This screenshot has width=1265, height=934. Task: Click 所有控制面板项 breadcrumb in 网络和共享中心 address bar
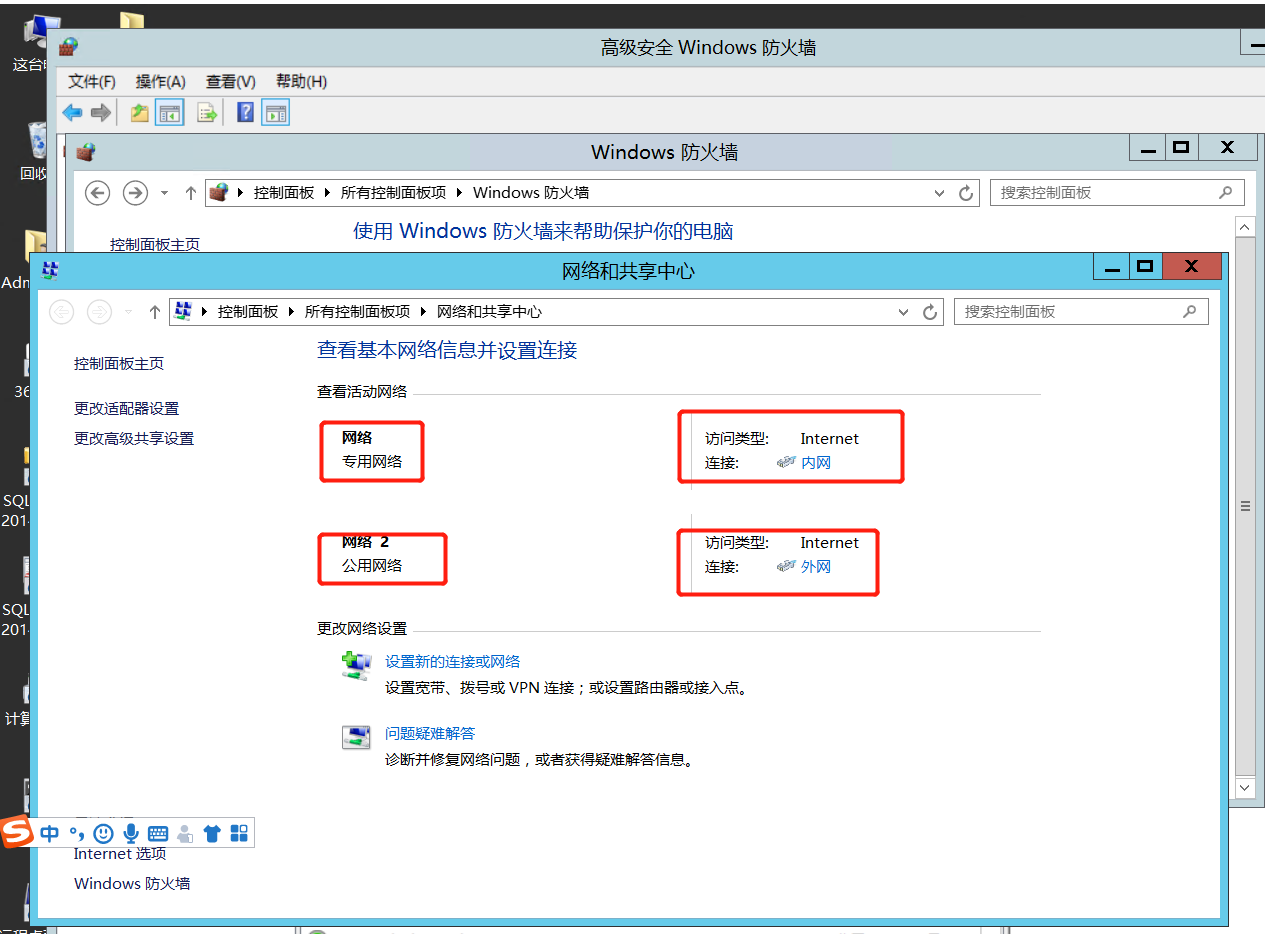click(x=358, y=312)
